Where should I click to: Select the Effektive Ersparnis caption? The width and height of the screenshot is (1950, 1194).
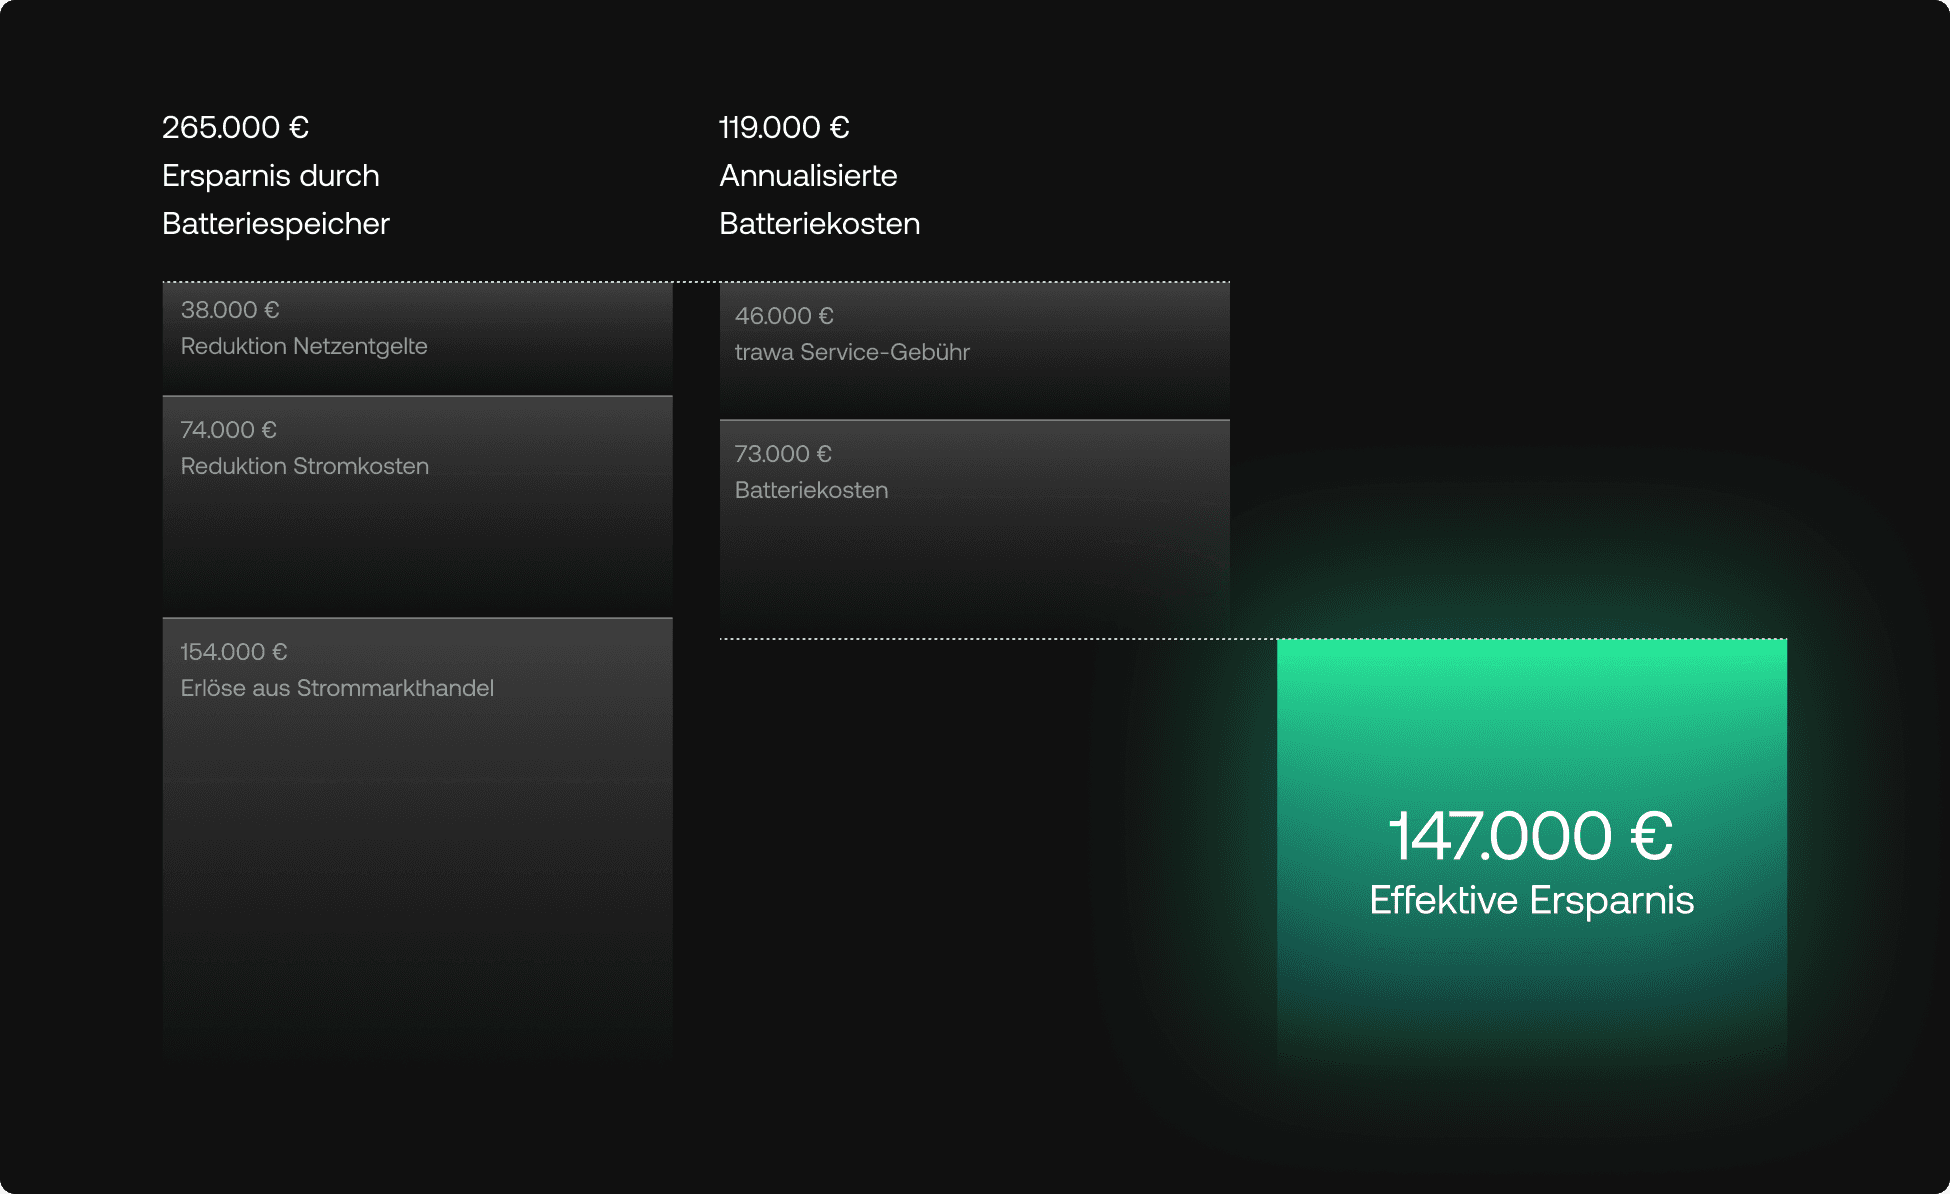pyautogui.click(x=1531, y=900)
